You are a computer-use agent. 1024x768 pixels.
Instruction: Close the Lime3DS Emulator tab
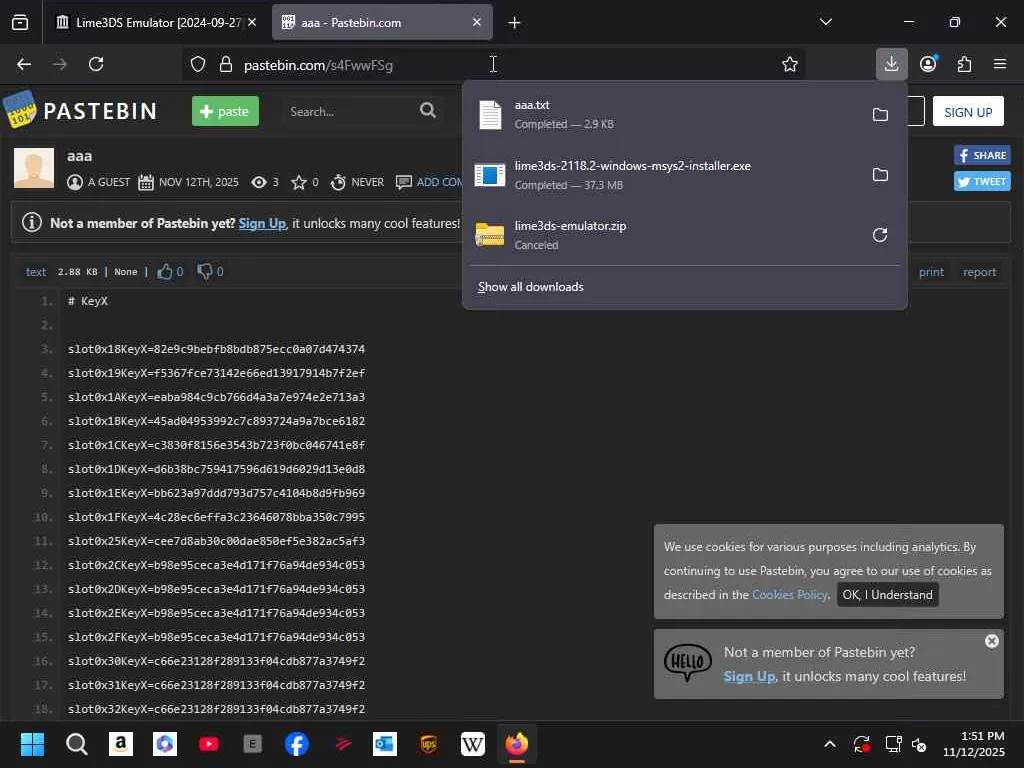coord(252,22)
